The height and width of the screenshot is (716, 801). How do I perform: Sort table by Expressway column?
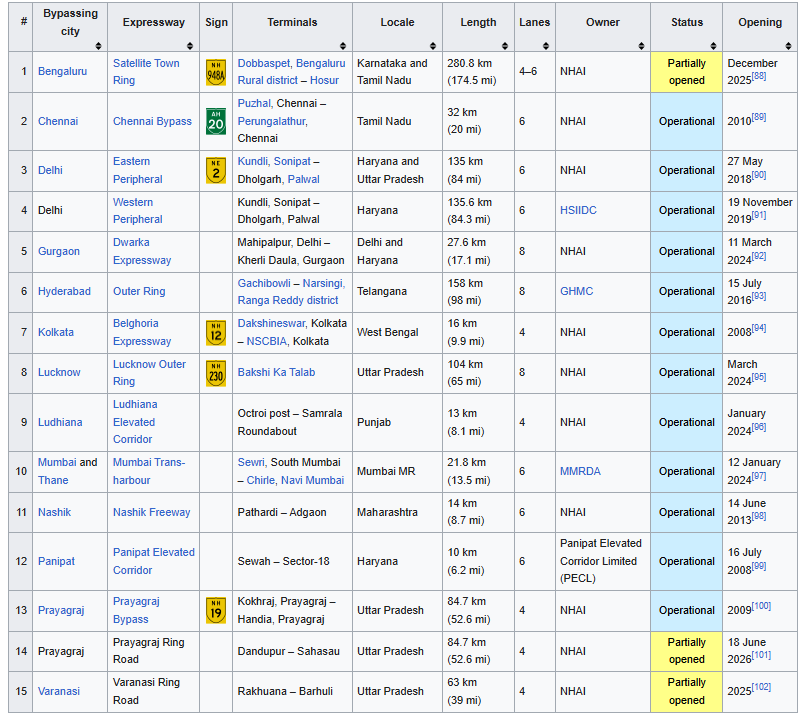tap(190, 46)
